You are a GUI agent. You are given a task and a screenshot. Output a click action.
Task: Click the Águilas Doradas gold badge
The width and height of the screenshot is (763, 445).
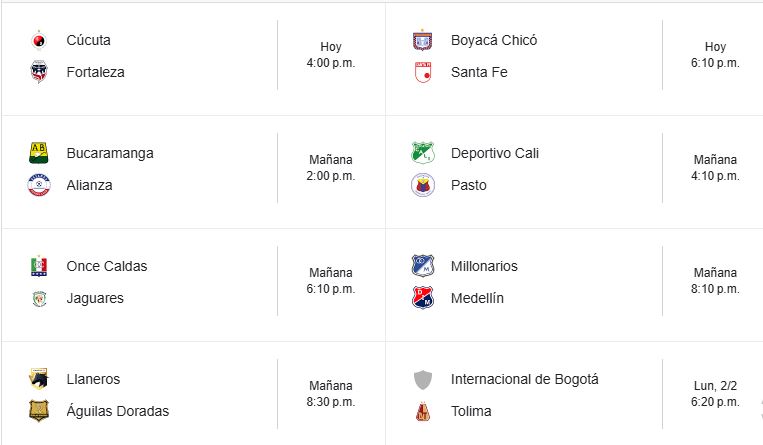(x=39, y=411)
